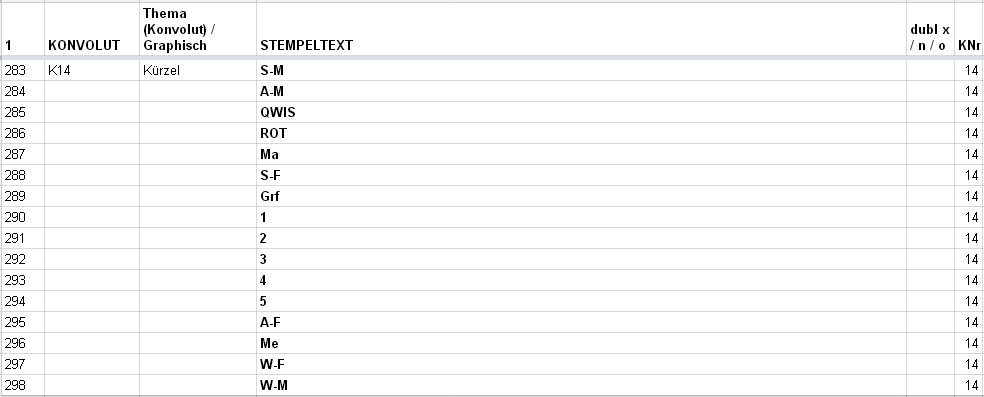Select the W-M cell in row 298
Screen dimensions: 984x397
coord(581,385)
